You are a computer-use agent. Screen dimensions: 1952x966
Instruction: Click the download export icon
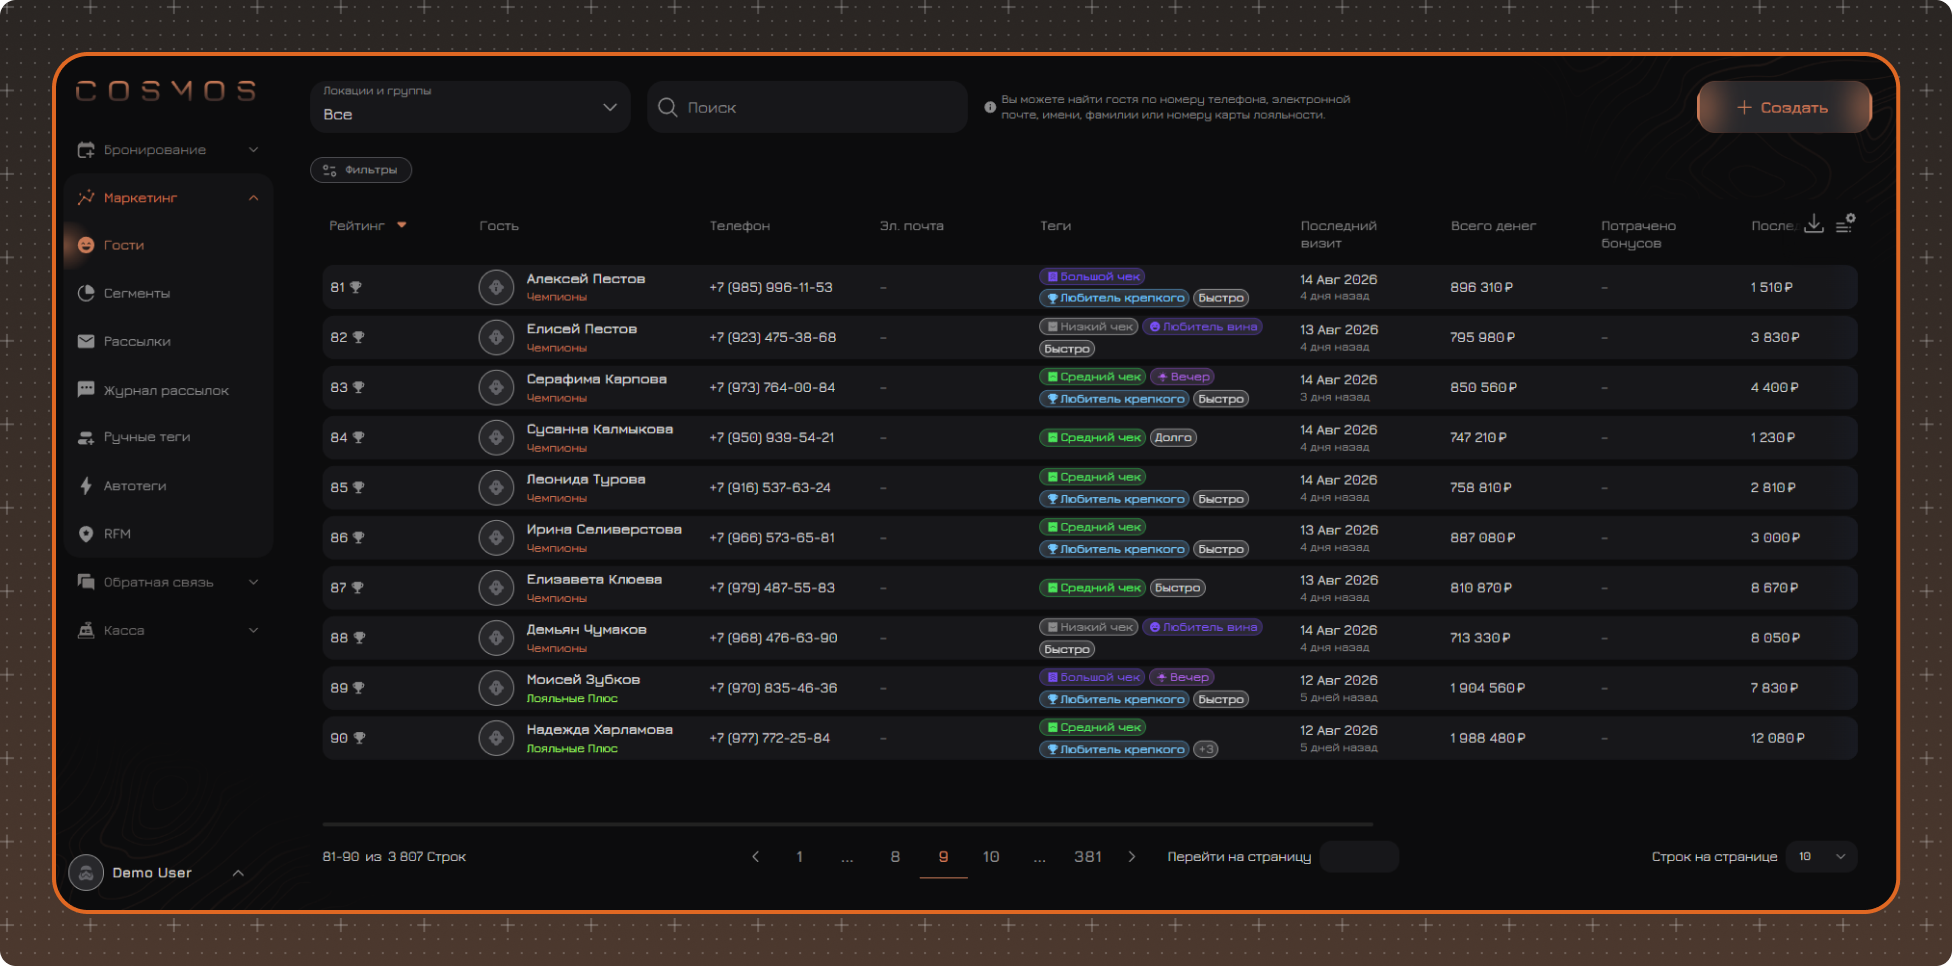(1814, 224)
